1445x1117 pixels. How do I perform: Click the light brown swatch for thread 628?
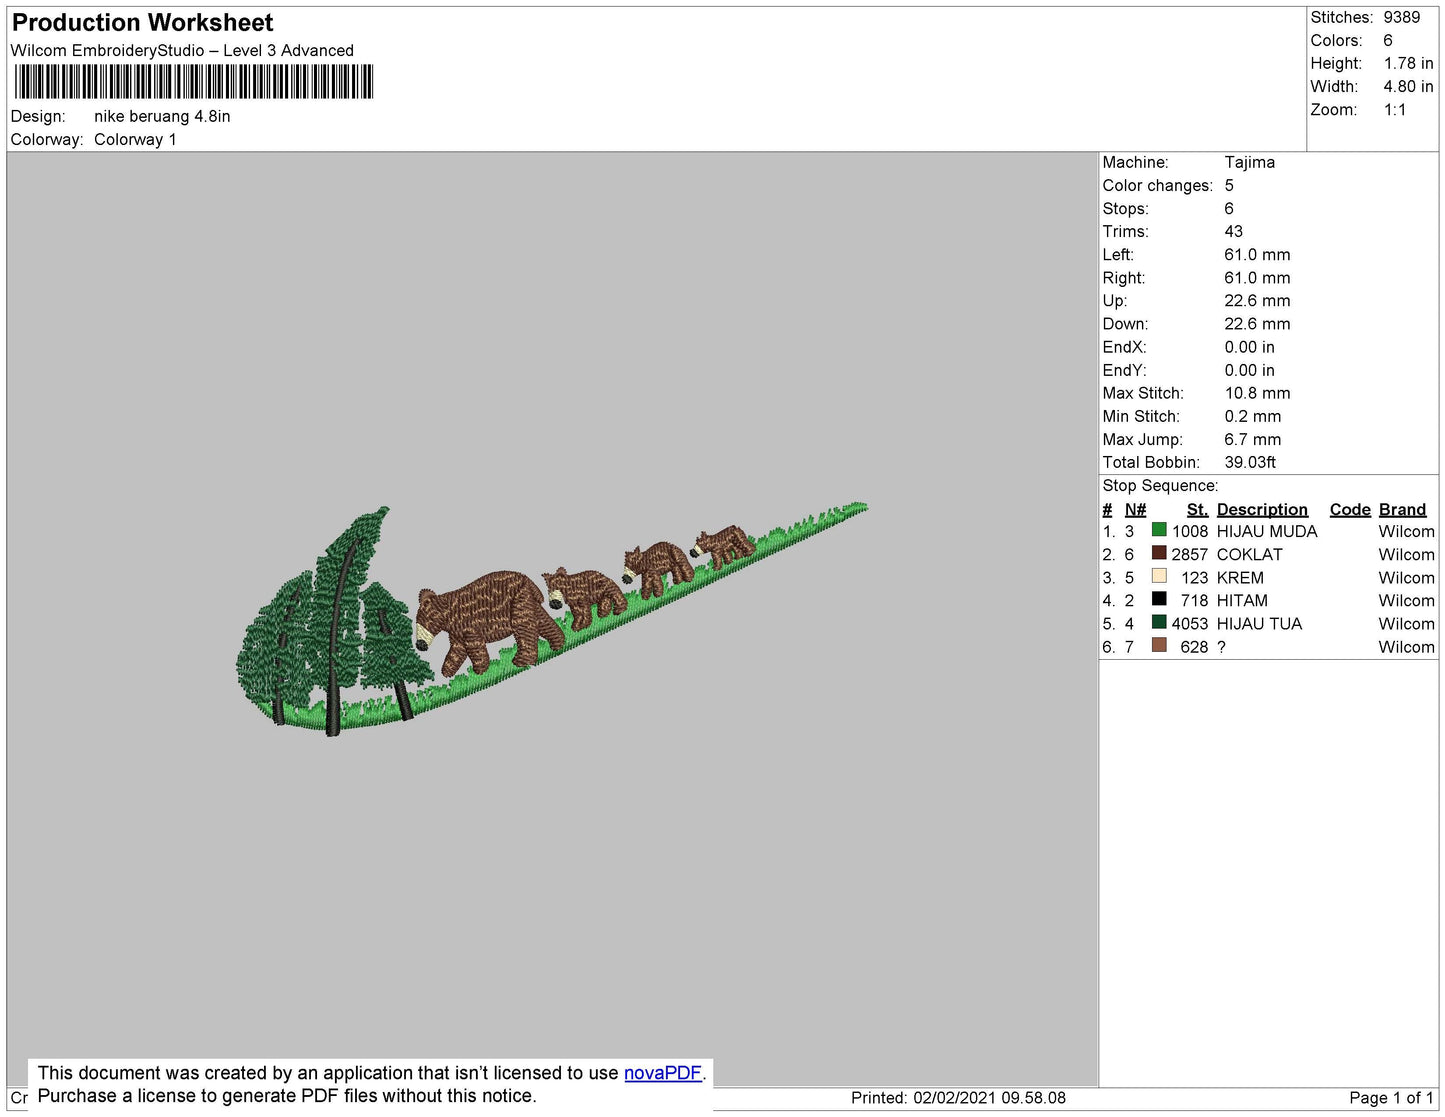[1159, 645]
